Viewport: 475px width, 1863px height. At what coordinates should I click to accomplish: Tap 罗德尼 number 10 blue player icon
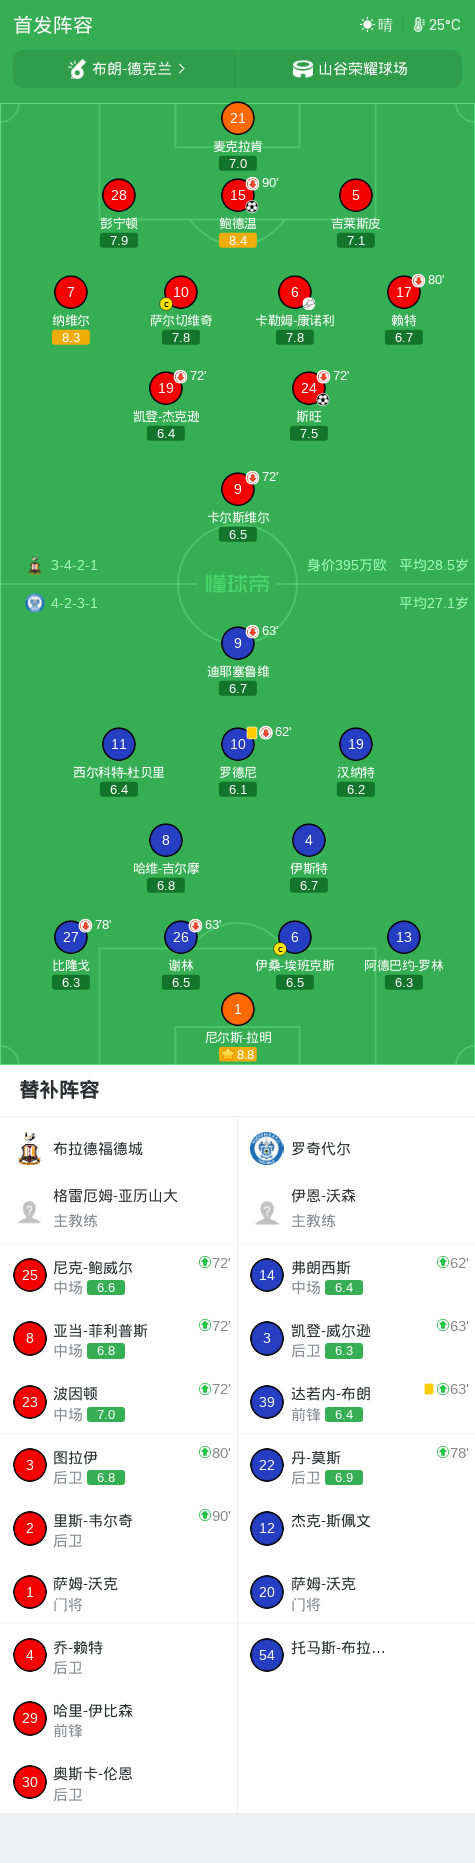(x=237, y=744)
